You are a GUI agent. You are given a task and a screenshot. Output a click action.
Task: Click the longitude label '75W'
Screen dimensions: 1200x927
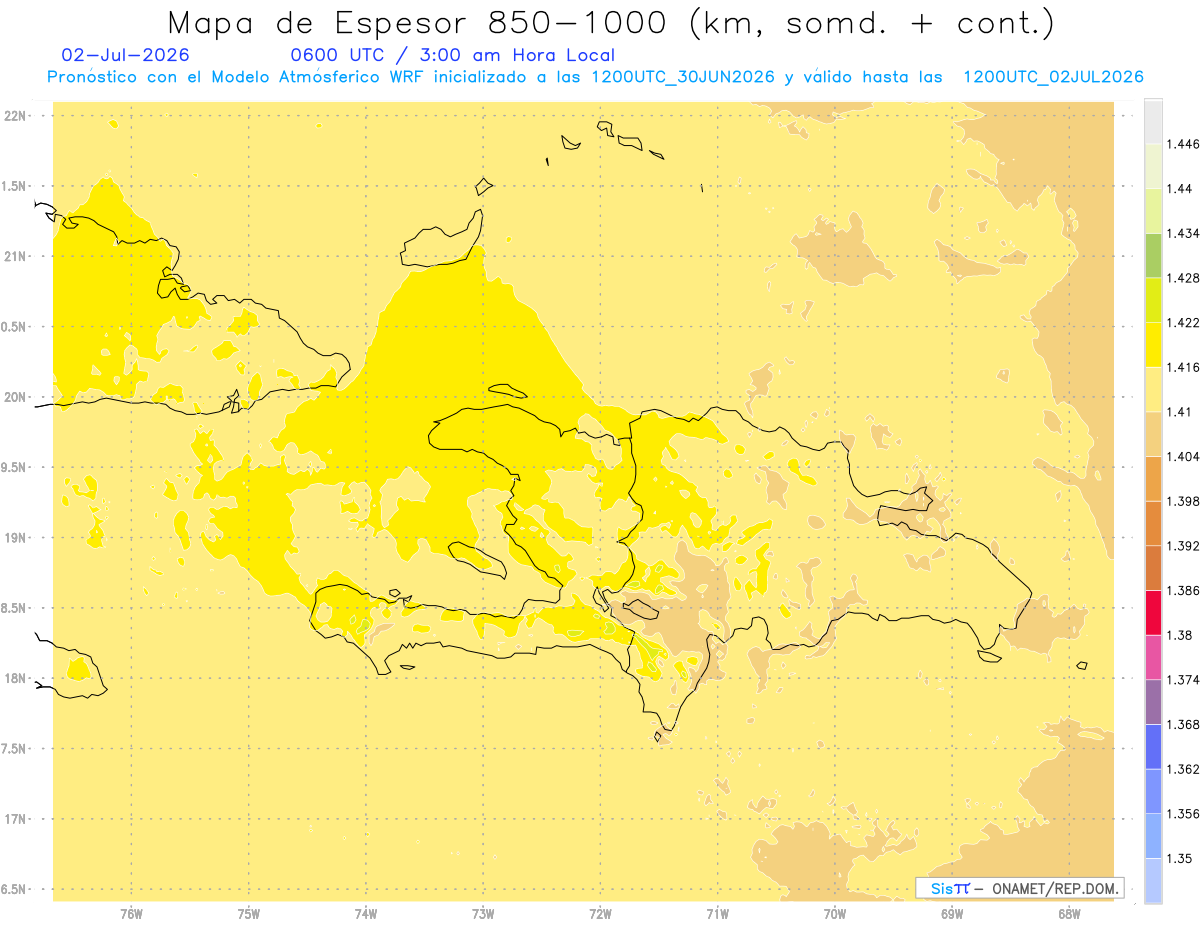248,914
